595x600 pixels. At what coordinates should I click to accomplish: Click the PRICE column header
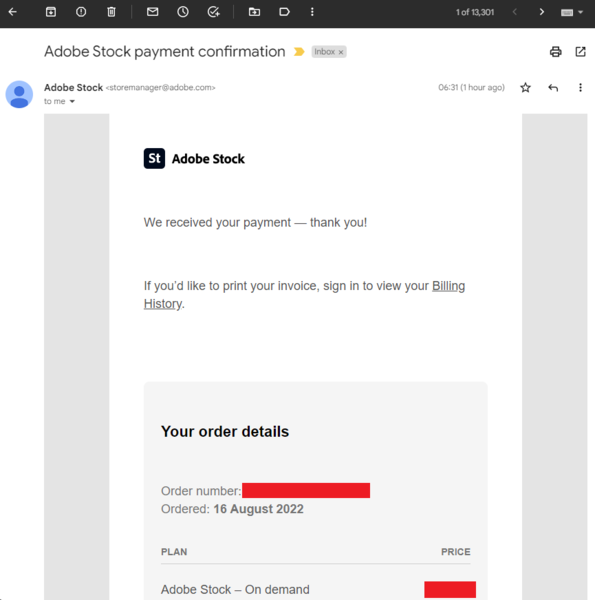(x=456, y=552)
